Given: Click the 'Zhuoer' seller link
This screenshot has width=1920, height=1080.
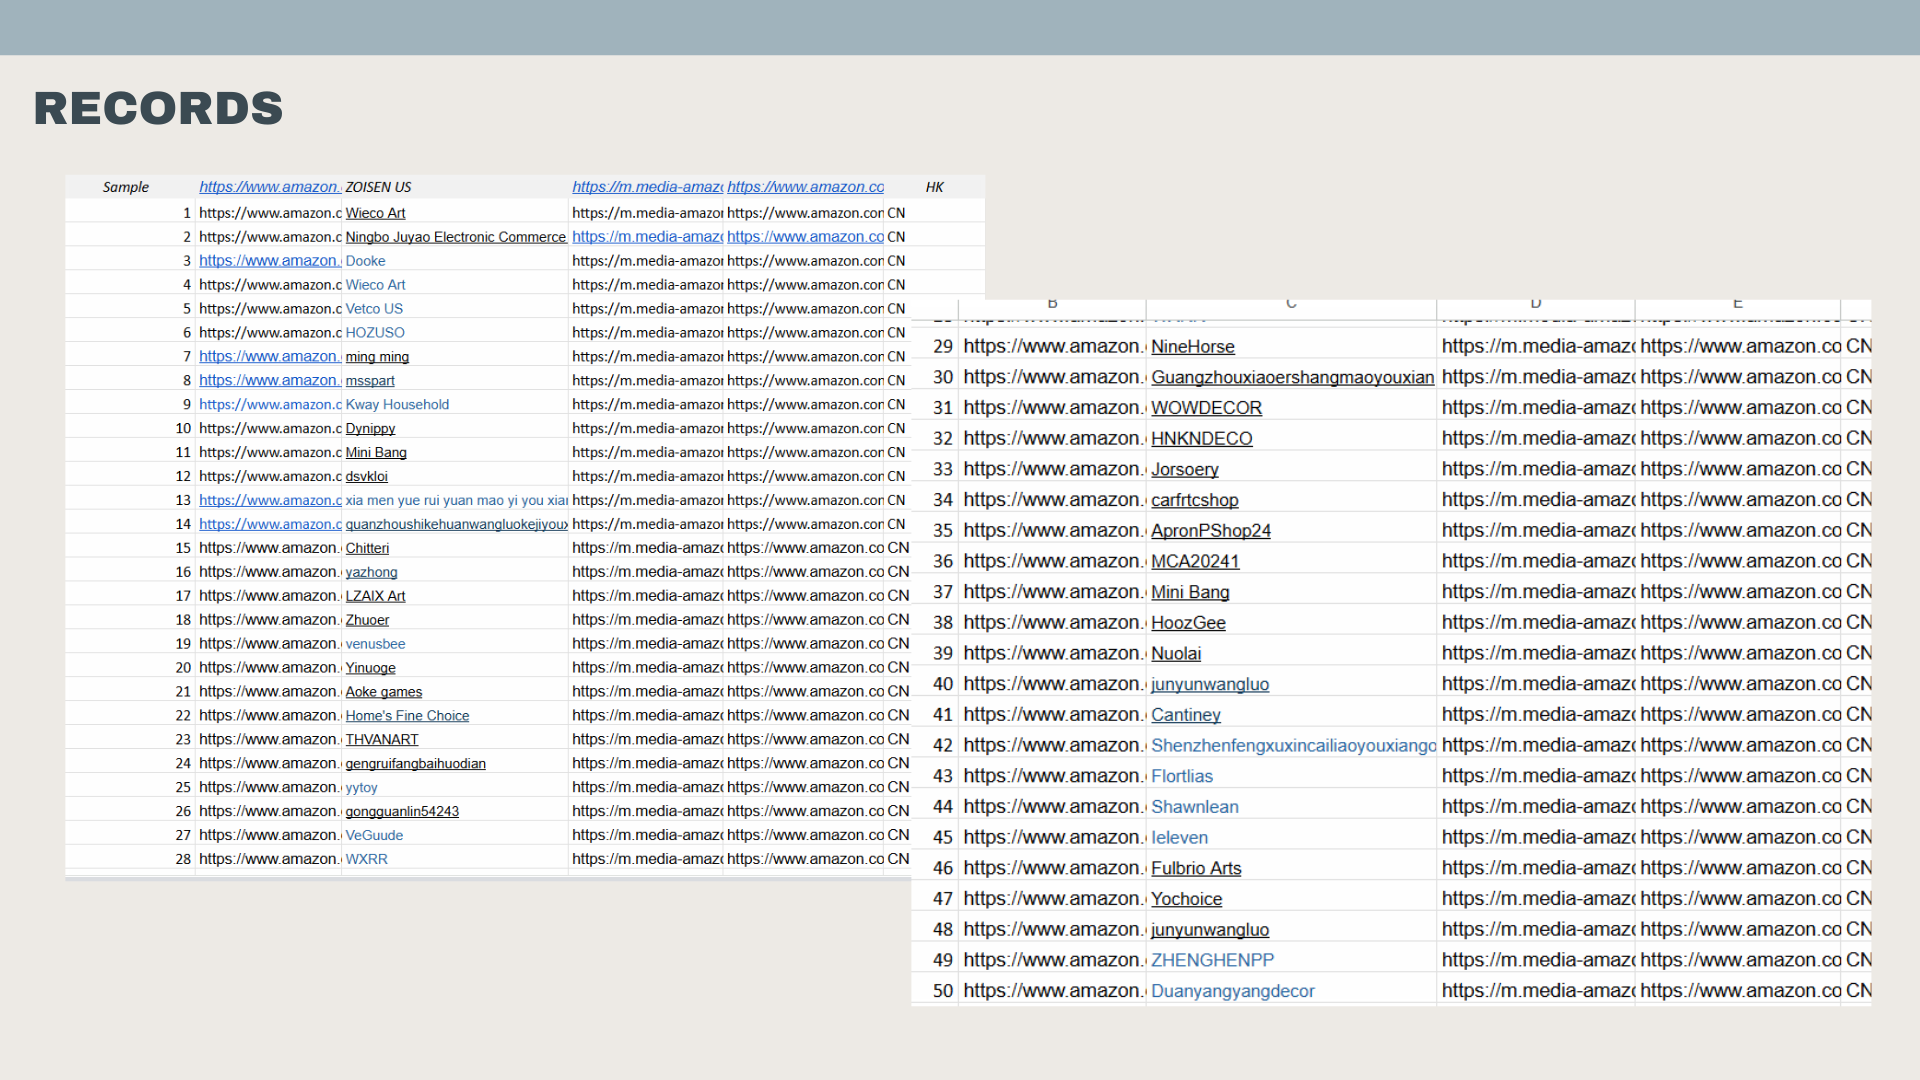Looking at the screenshot, I should coord(367,621).
